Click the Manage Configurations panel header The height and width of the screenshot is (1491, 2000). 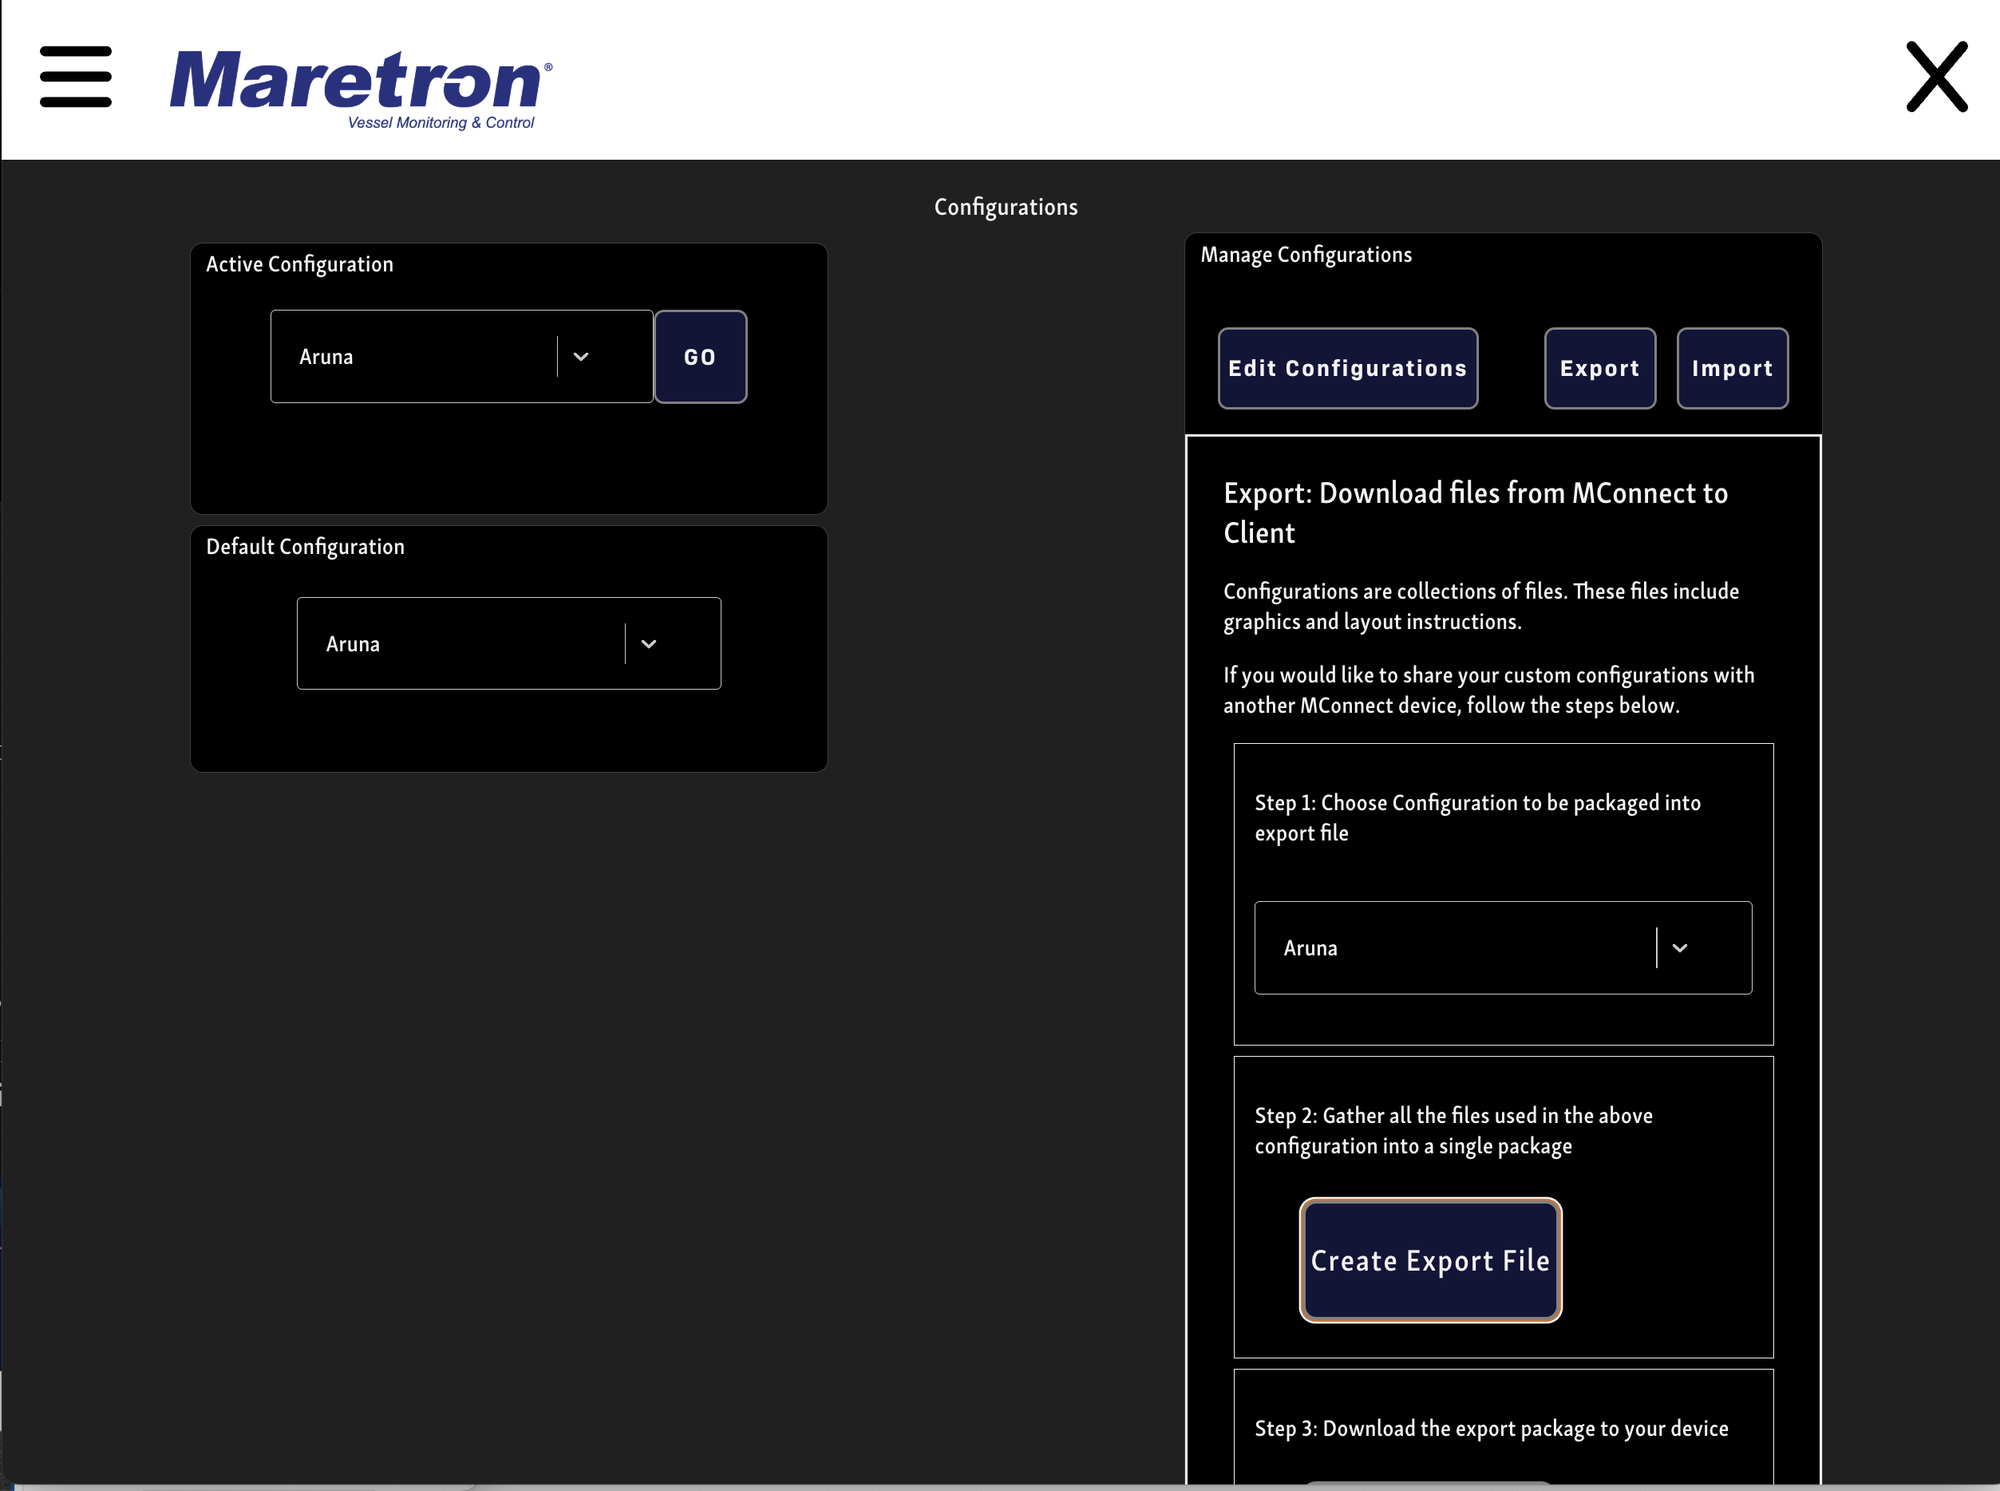(x=1306, y=255)
